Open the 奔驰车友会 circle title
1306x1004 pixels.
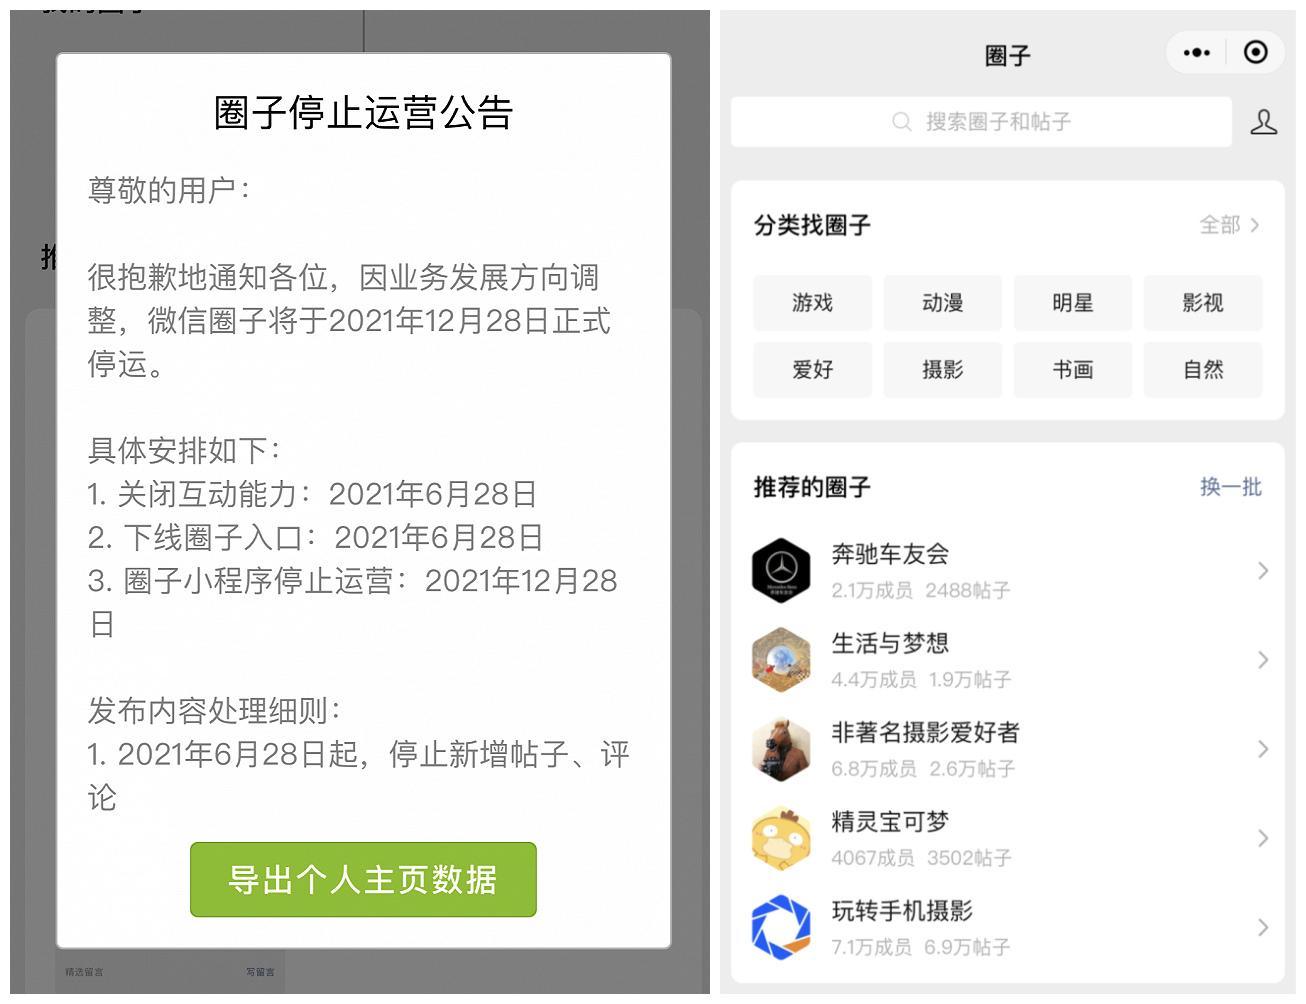[x=890, y=554]
